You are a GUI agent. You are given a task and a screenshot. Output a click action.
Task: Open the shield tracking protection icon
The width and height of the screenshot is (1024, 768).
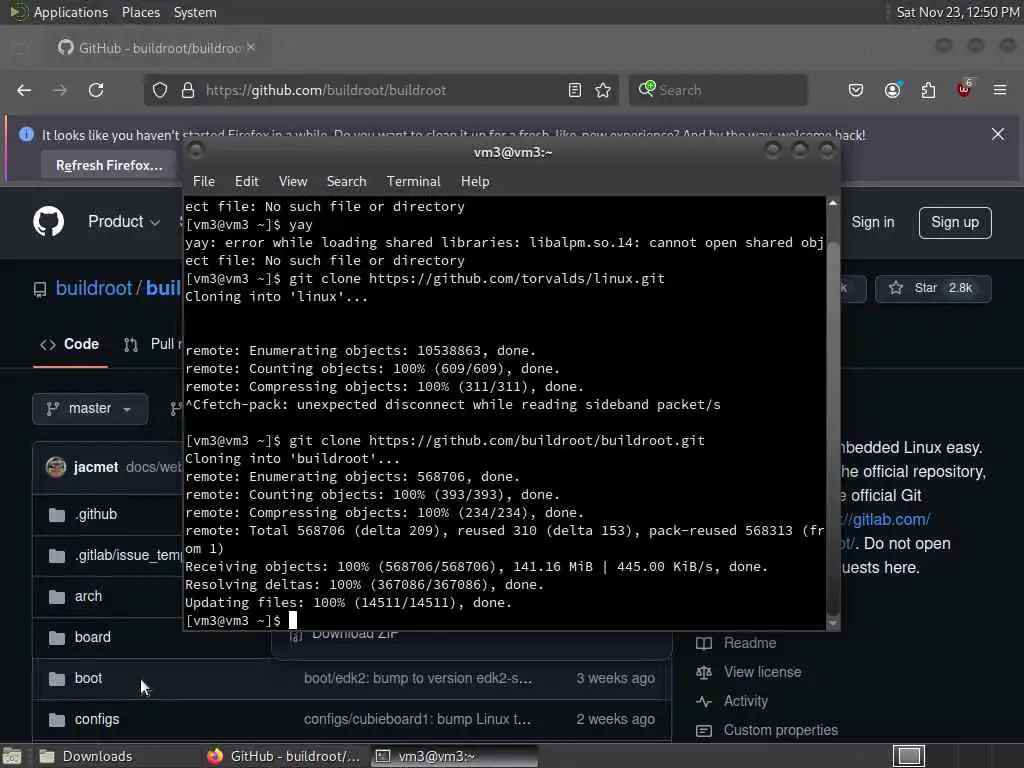[x=160, y=90]
